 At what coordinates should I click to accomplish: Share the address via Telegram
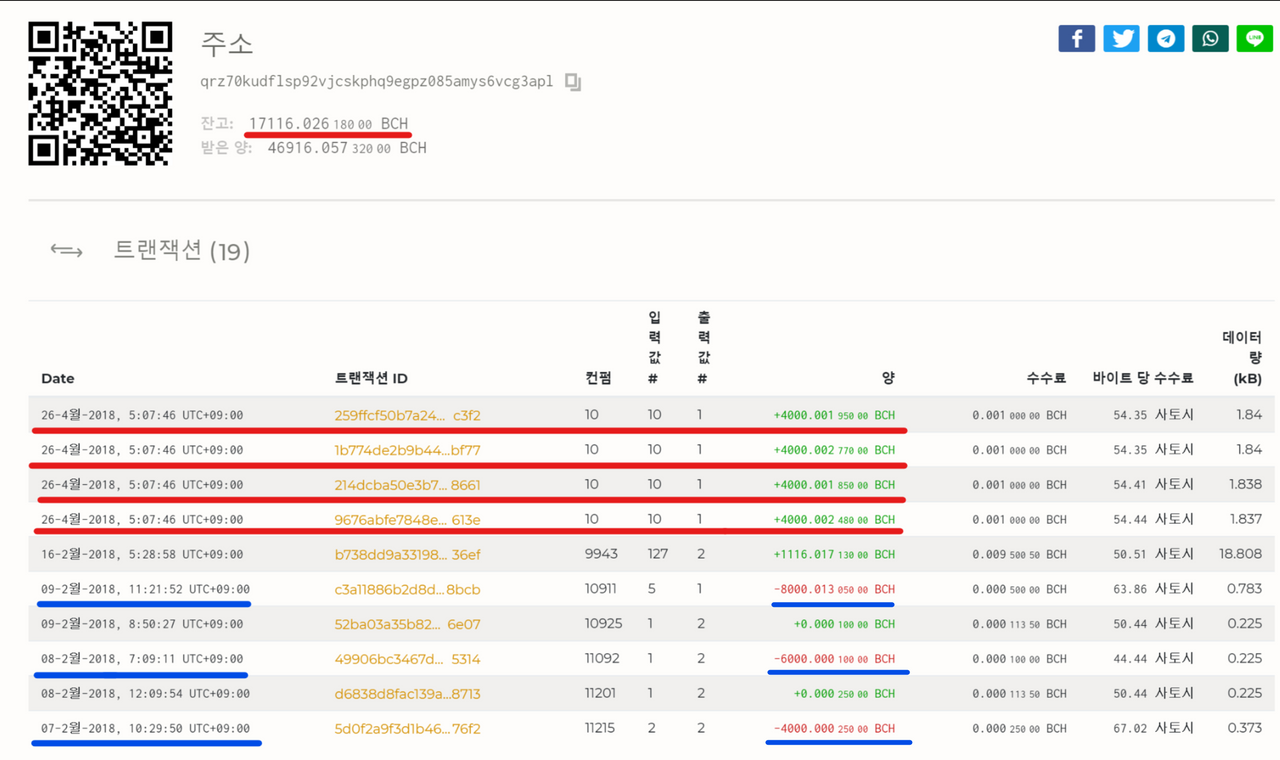point(1166,39)
